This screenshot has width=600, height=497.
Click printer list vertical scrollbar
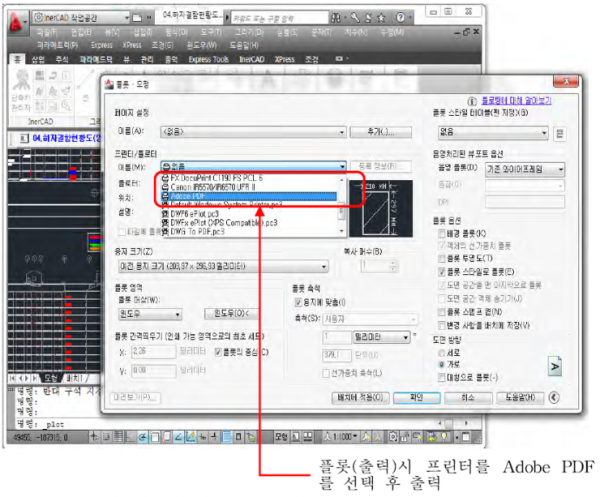click(x=342, y=205)
